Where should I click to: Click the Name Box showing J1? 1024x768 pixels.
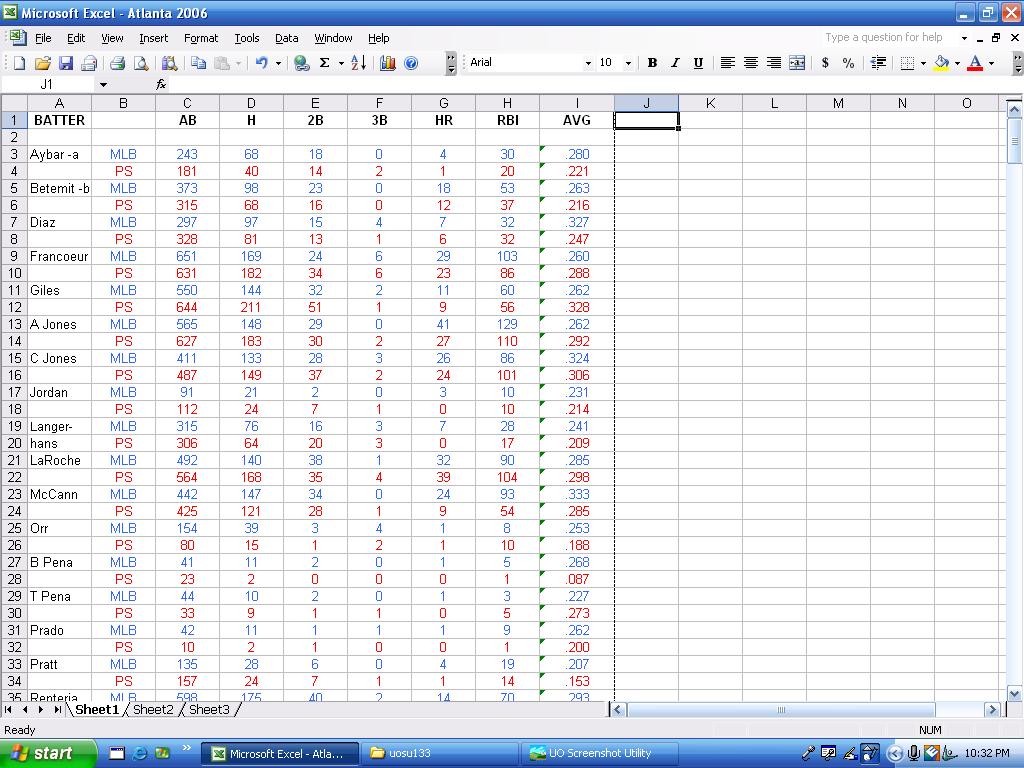tap(48, 84)
